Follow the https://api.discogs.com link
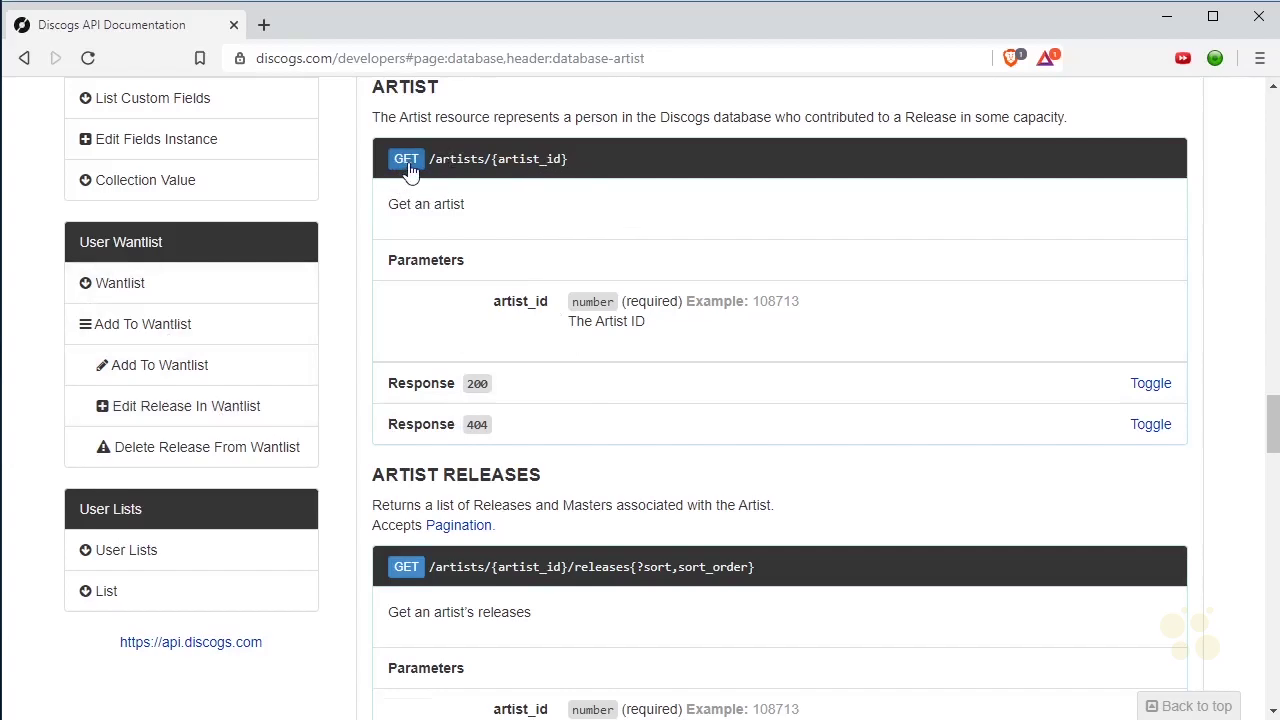Screen dimensions: 1280x720 191,642
